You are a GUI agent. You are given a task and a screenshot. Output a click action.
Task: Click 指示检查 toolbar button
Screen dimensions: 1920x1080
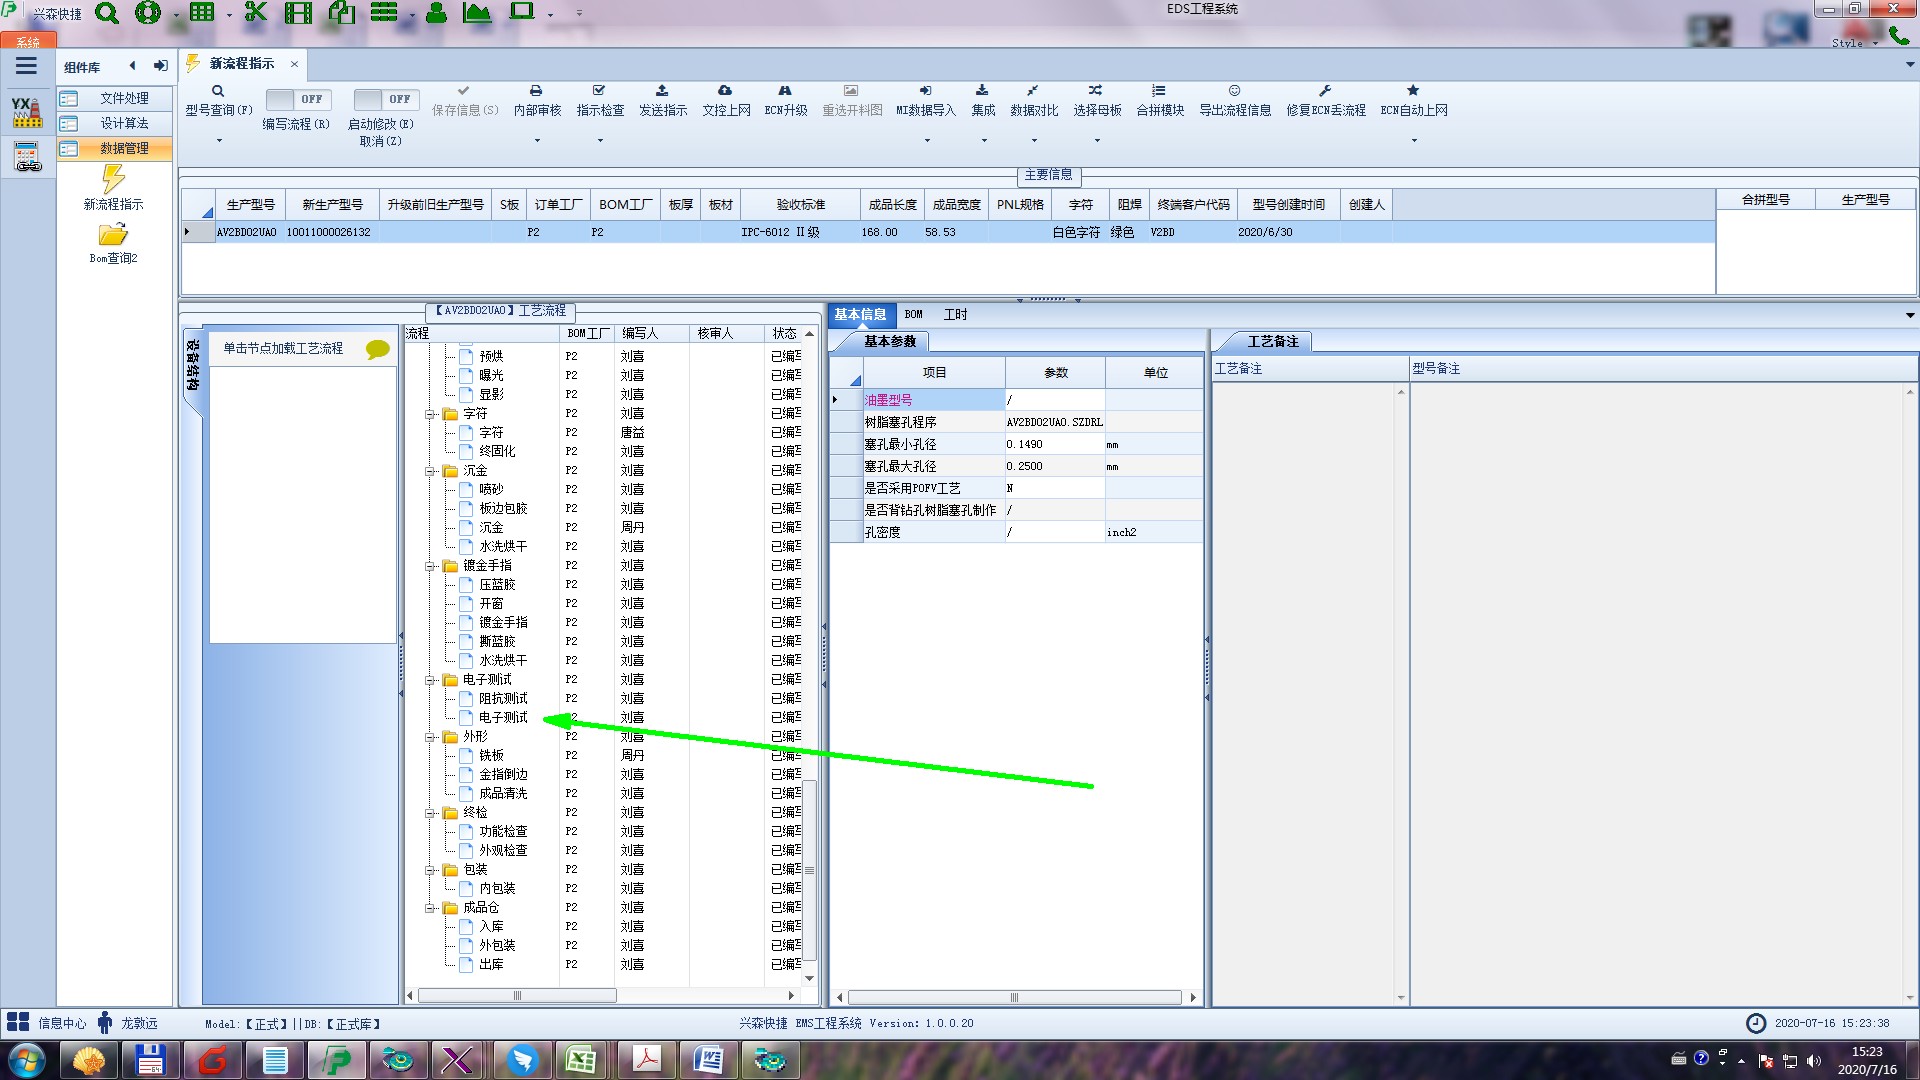coord(600,101)
